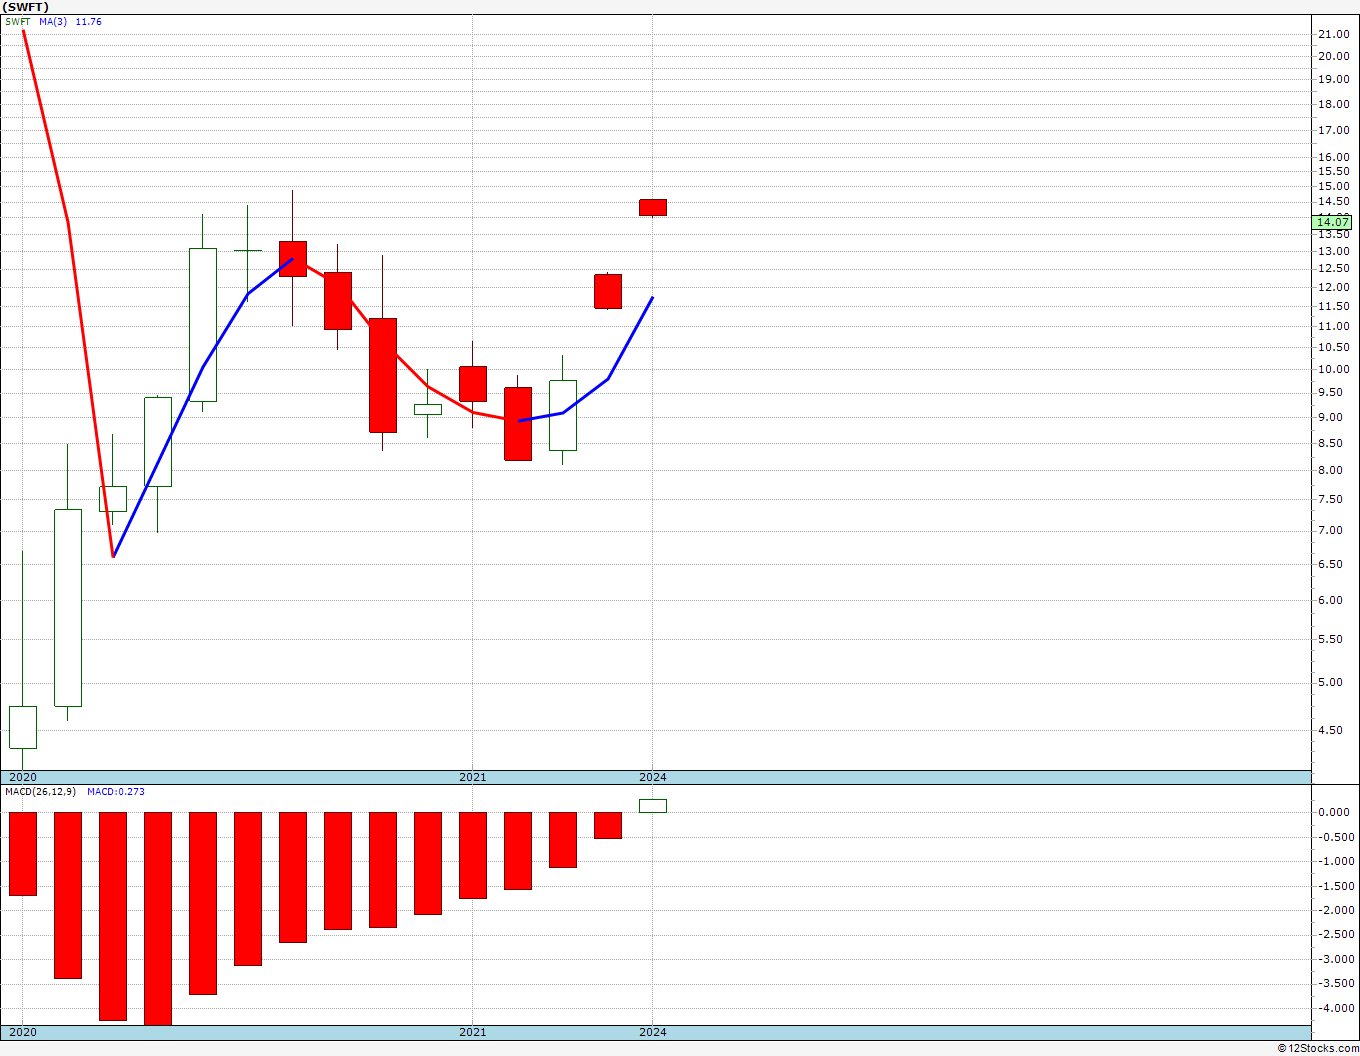Select the 11.00 price axis label
1360x1056 pixels.
(1333, 326)
